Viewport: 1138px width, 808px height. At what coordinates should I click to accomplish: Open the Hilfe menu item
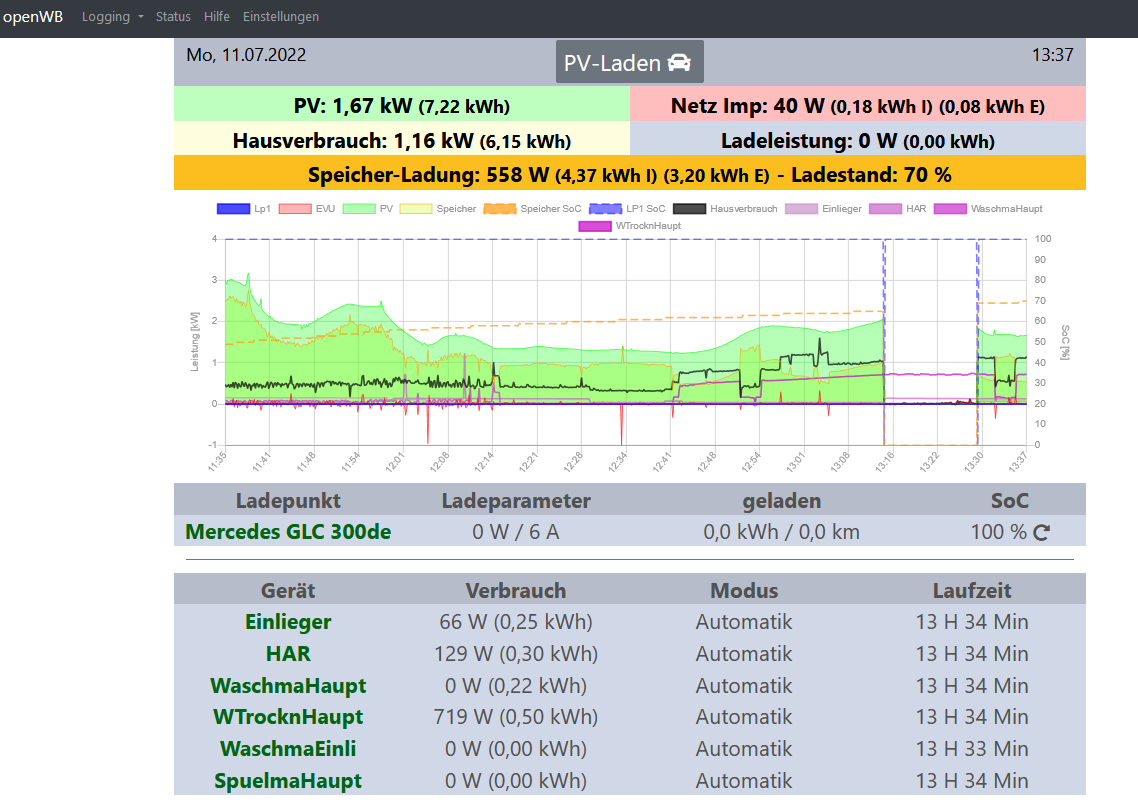pyautogui.click(x=216, y=17)
